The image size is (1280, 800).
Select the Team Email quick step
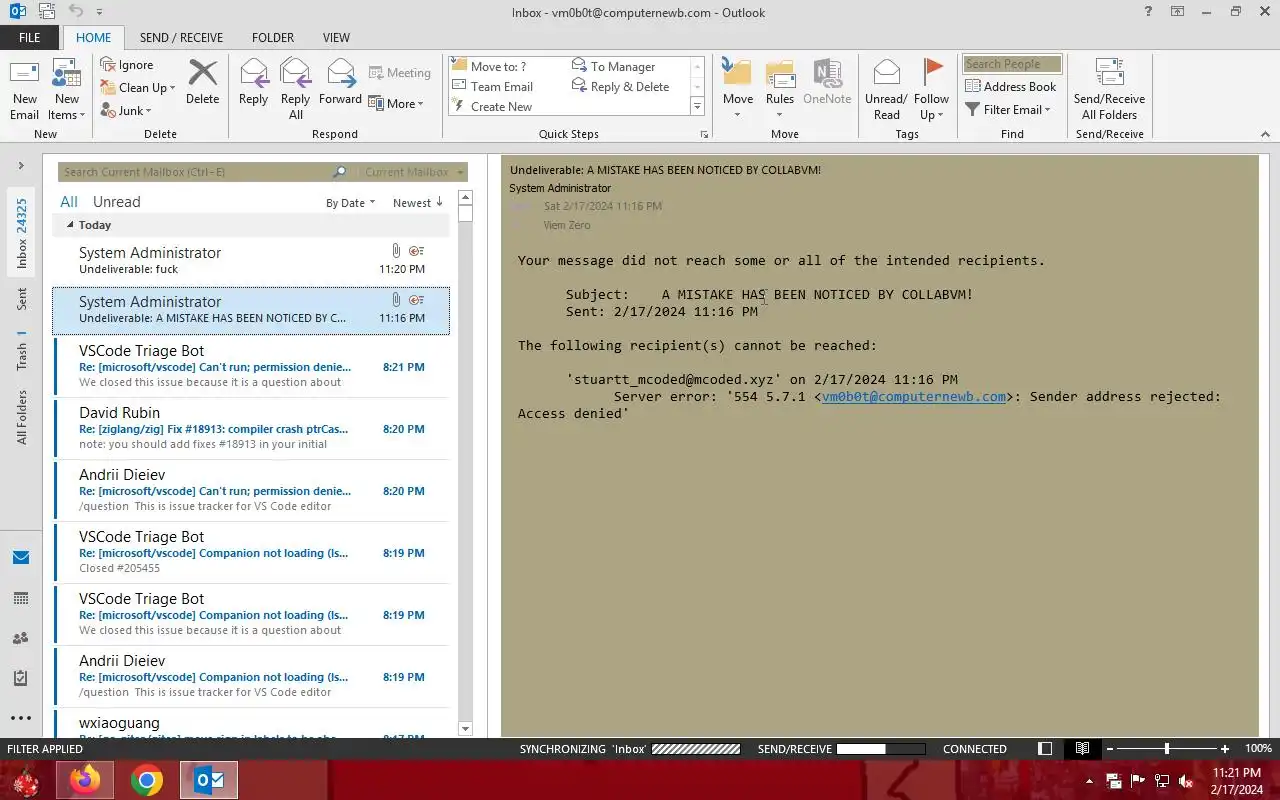[x=493, y=87]
